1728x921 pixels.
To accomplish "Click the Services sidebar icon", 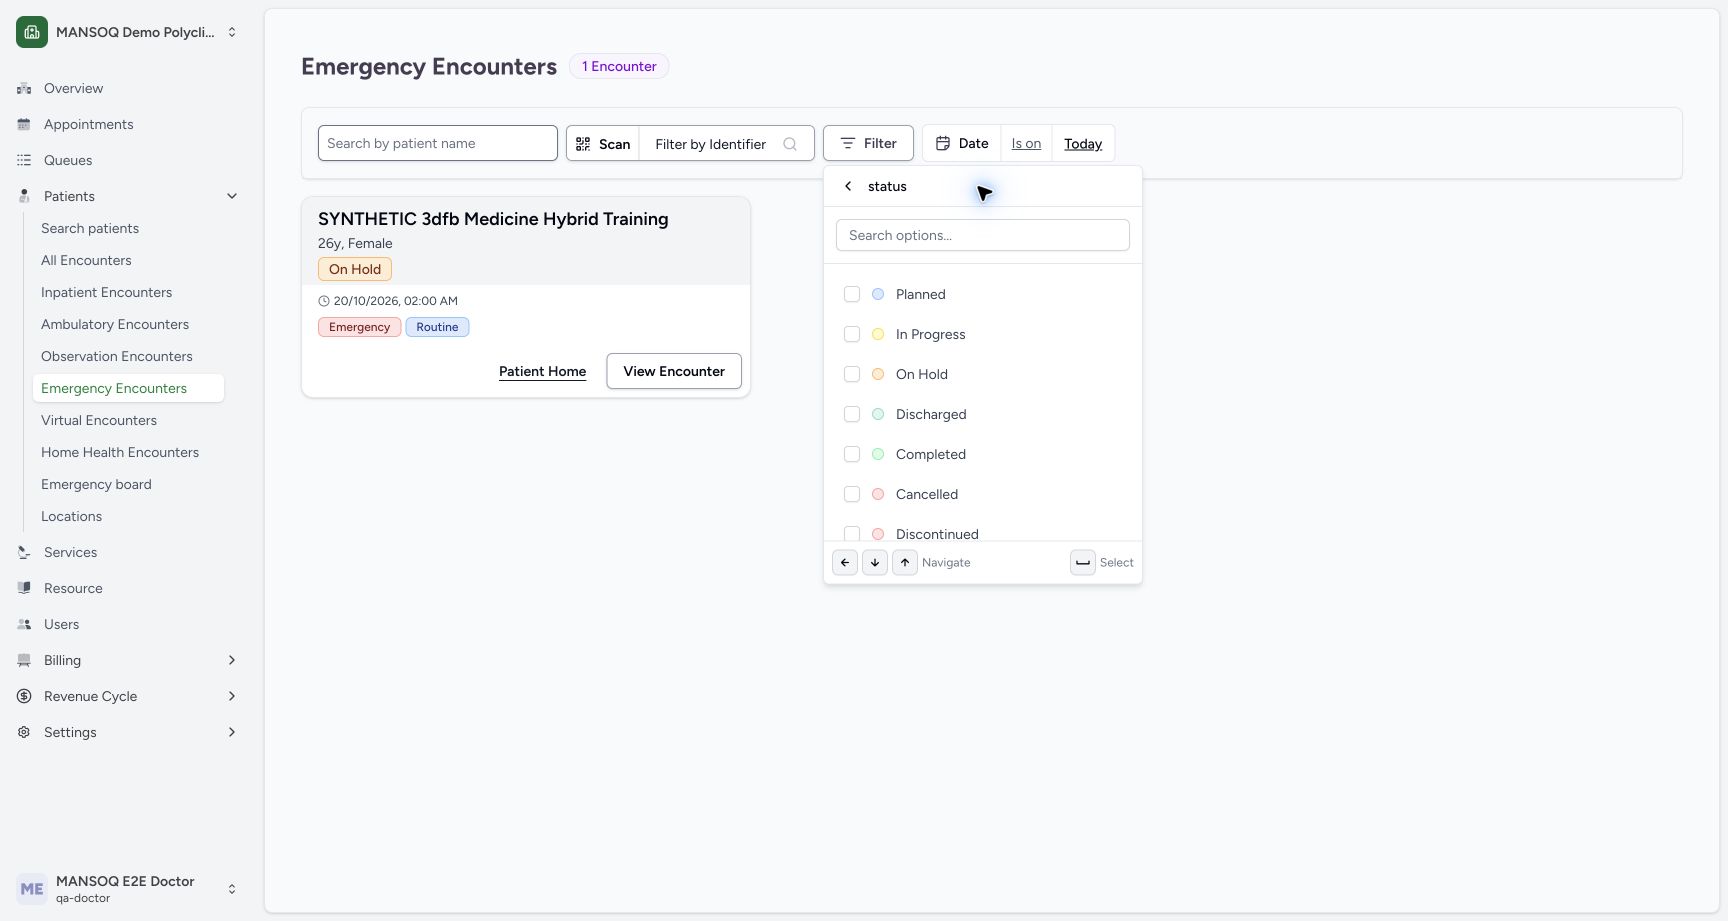I will click(x=24, y=552).
